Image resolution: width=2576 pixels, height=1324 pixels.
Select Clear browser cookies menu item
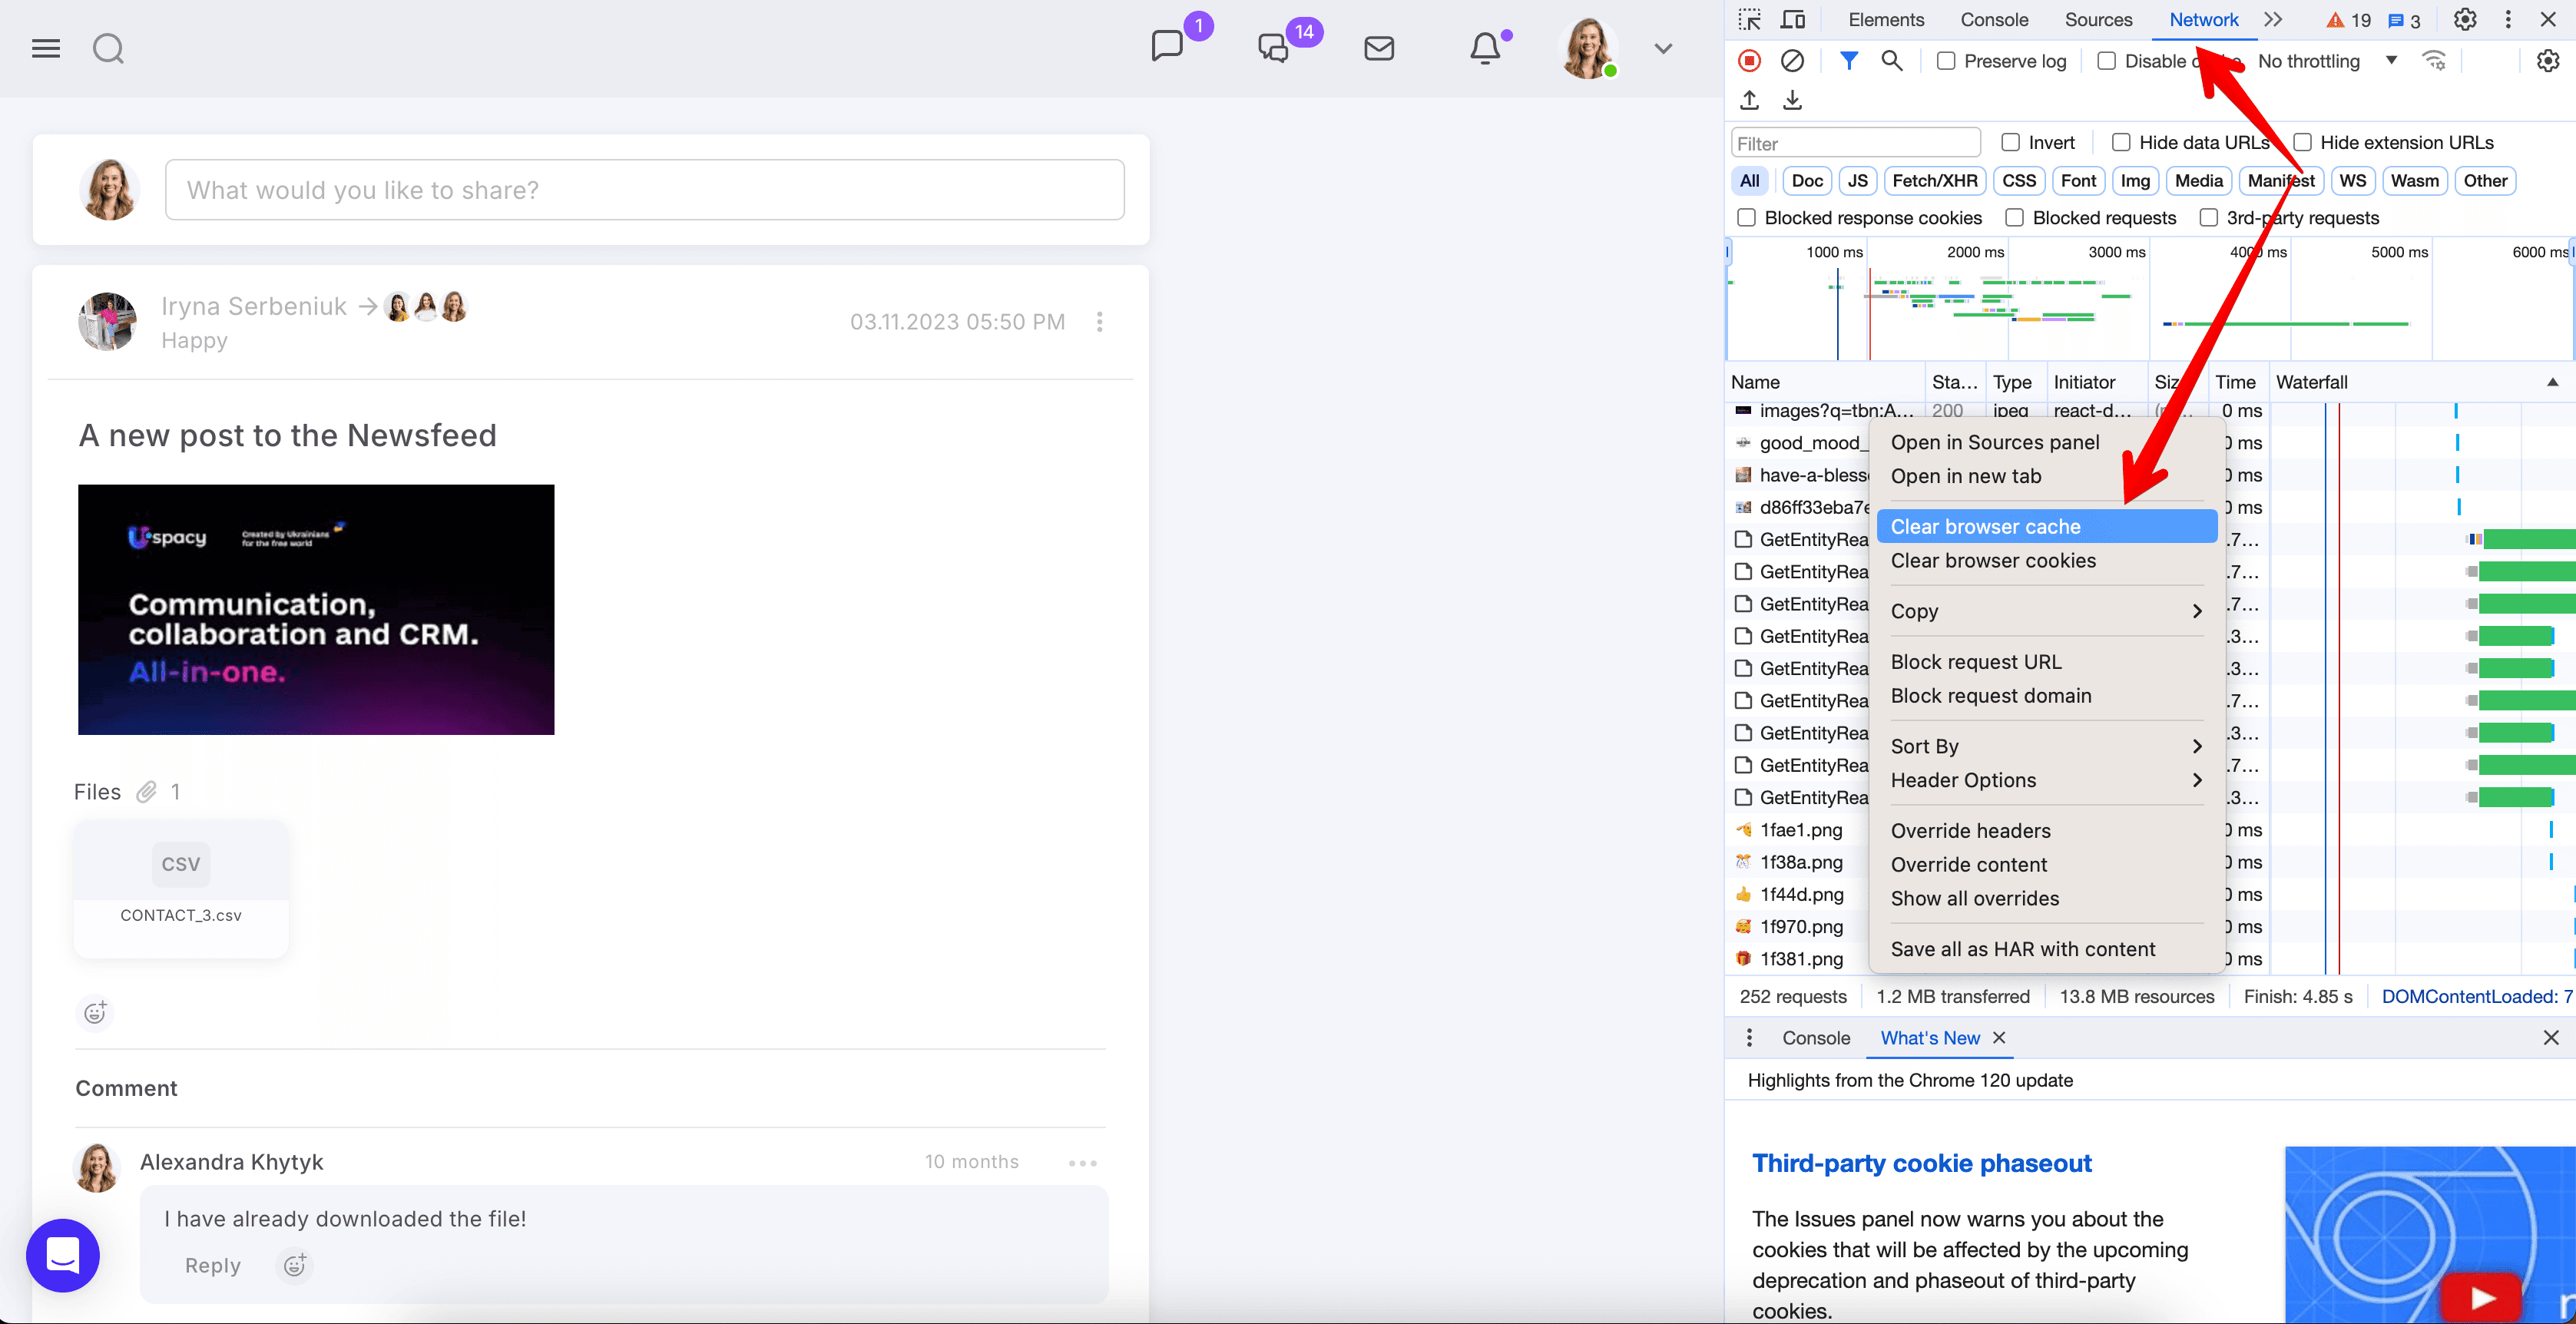tap(1993, 561)
